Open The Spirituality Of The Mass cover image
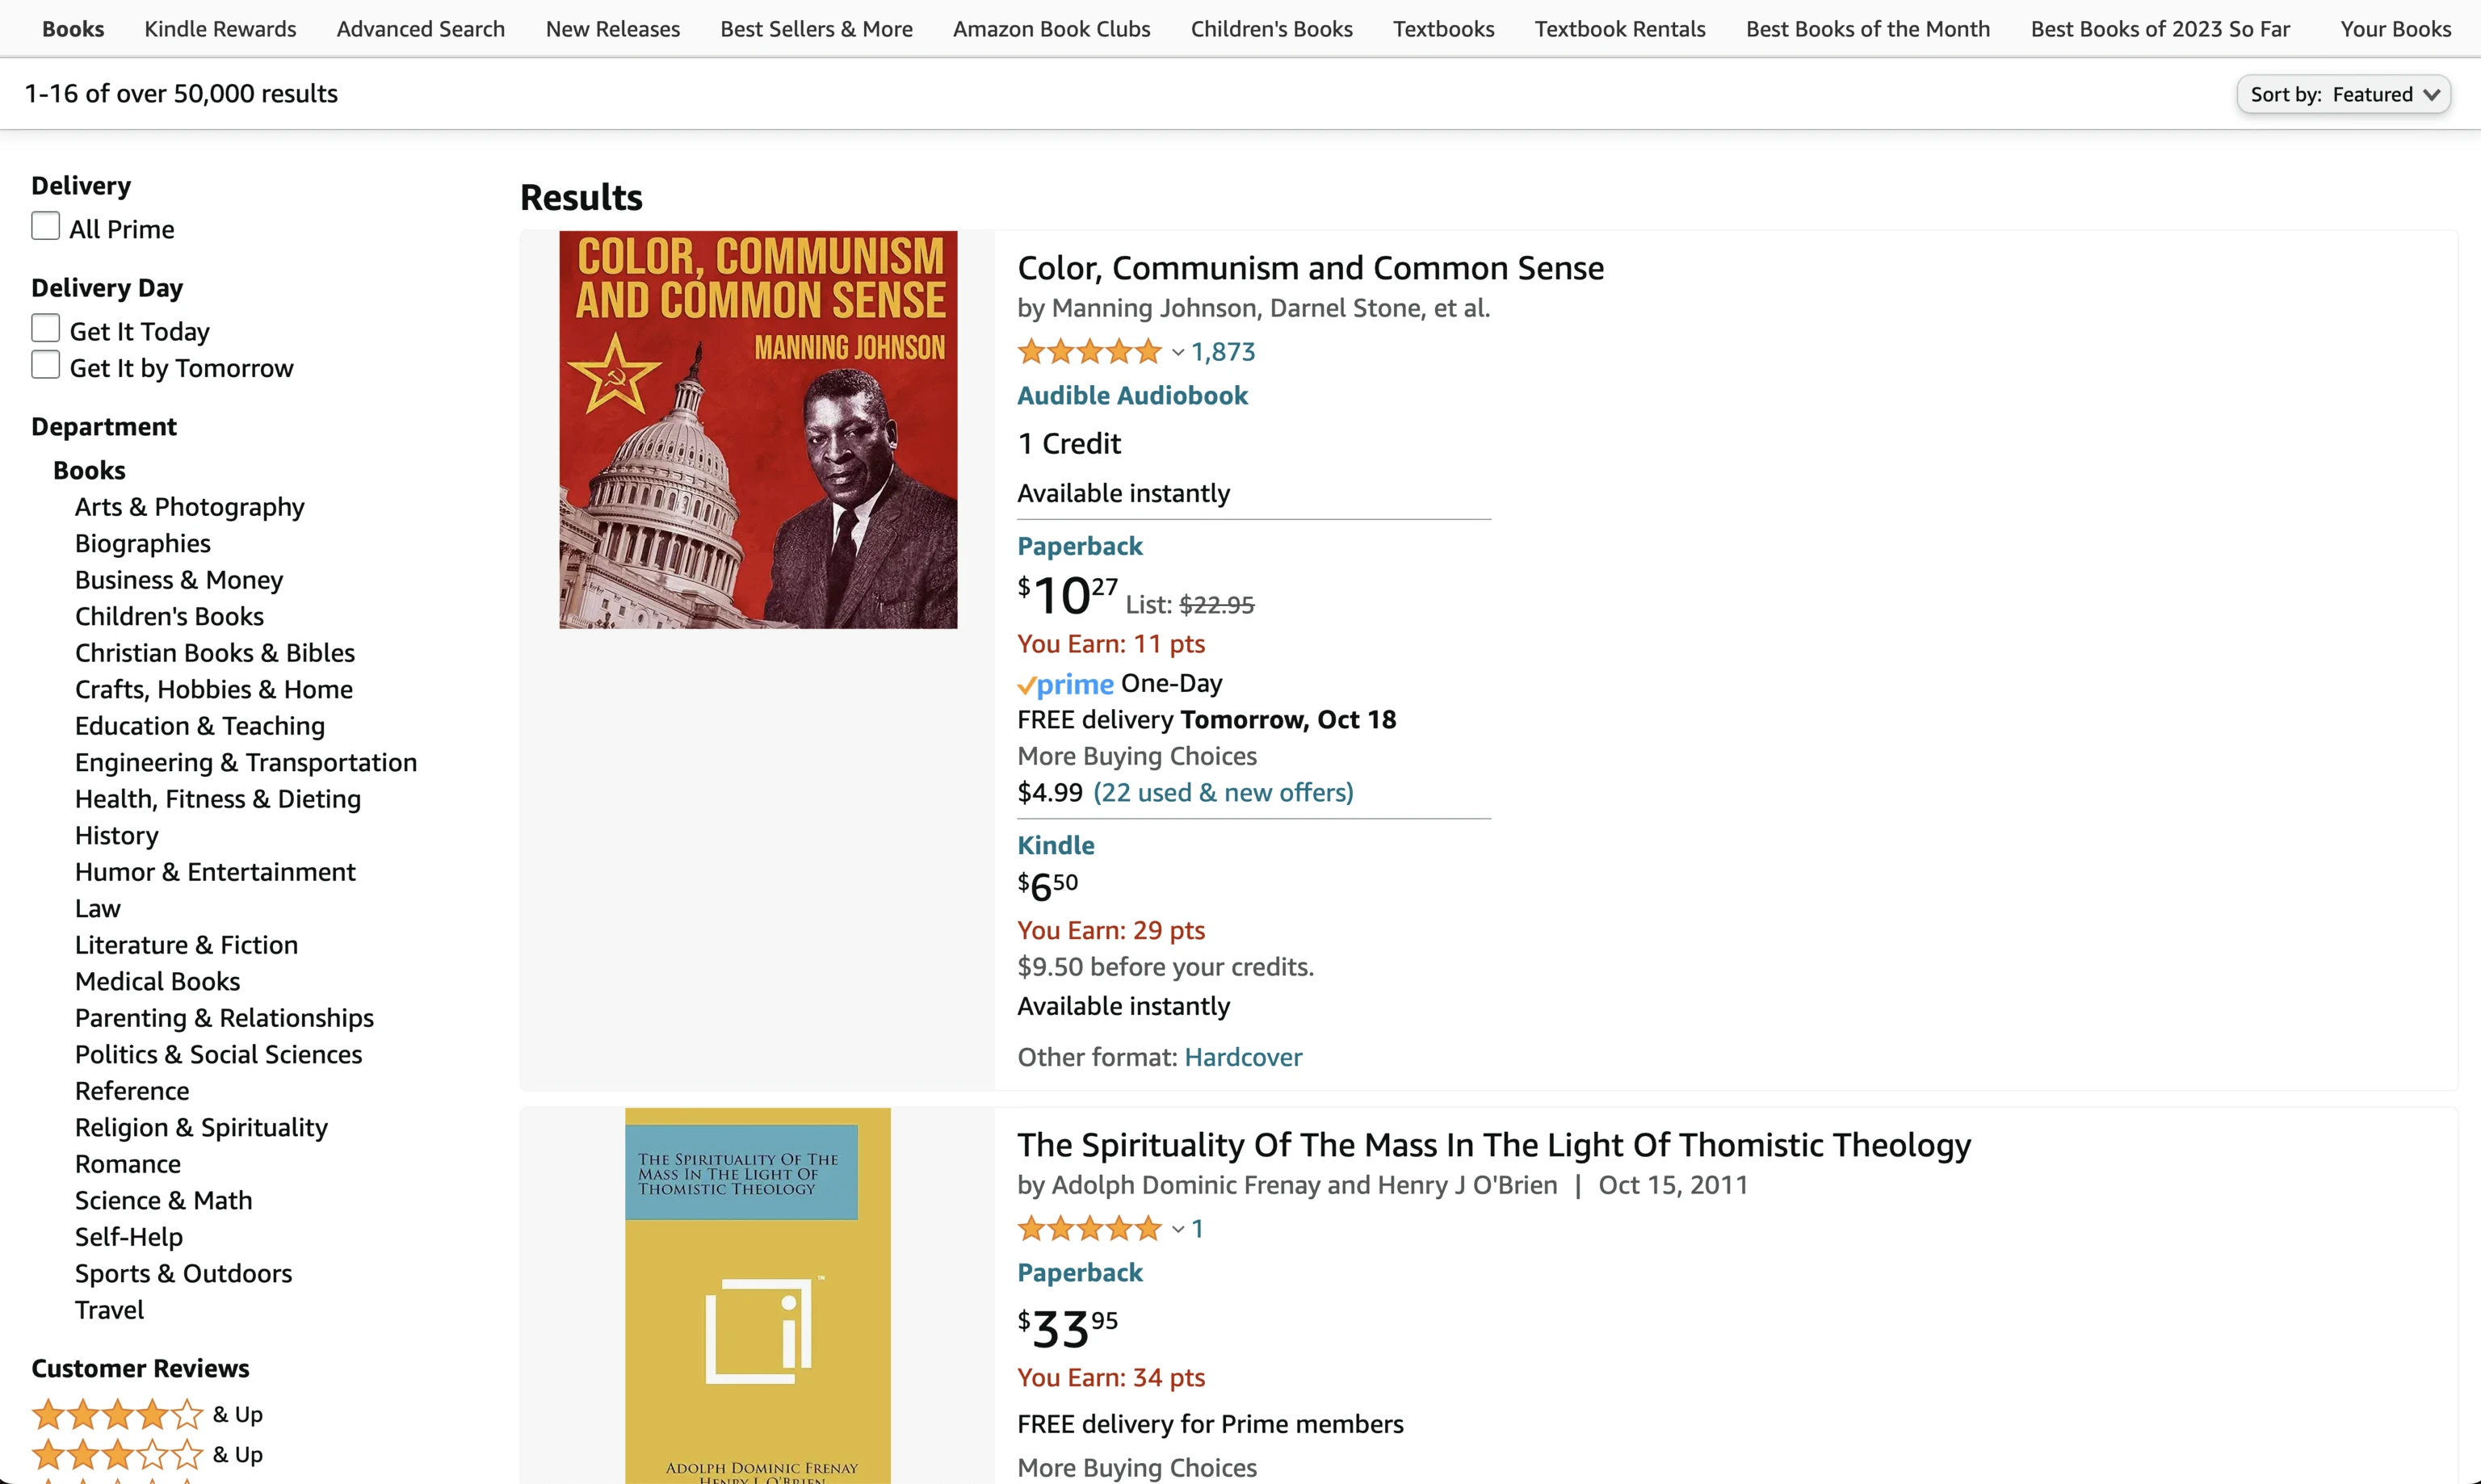 pyautogui.click(x=758, y=1295)
